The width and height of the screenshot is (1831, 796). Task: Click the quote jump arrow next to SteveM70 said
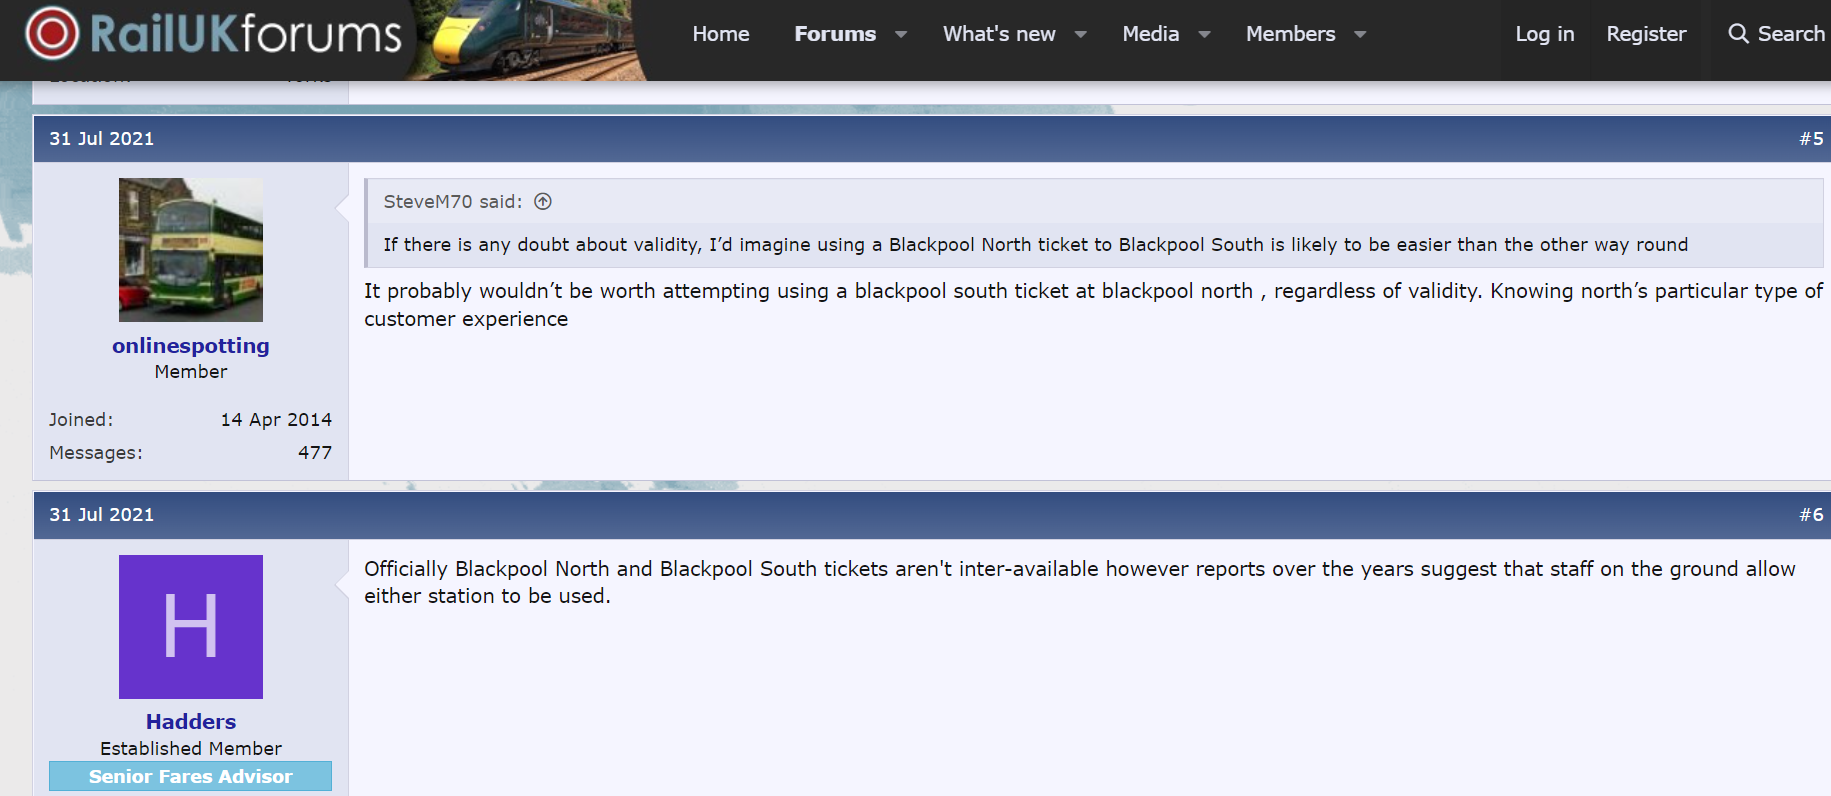point(543,202)
